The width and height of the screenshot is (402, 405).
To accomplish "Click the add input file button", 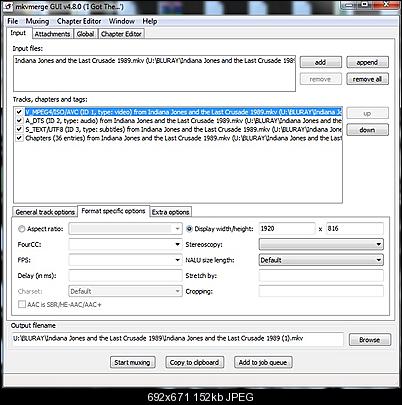I will (321, 62).
